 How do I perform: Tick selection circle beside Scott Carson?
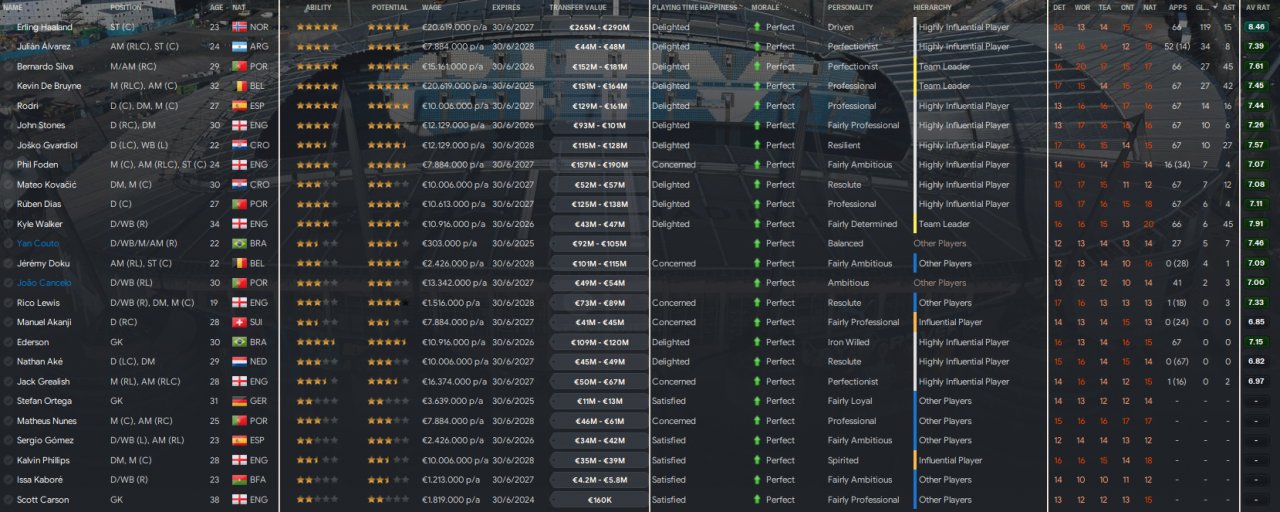coord(8,500)
